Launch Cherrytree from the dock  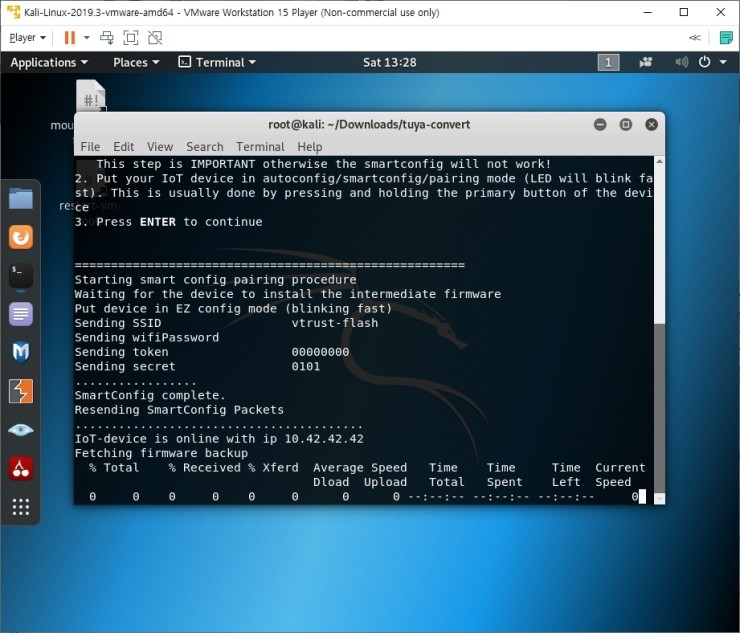click(21, 469)
